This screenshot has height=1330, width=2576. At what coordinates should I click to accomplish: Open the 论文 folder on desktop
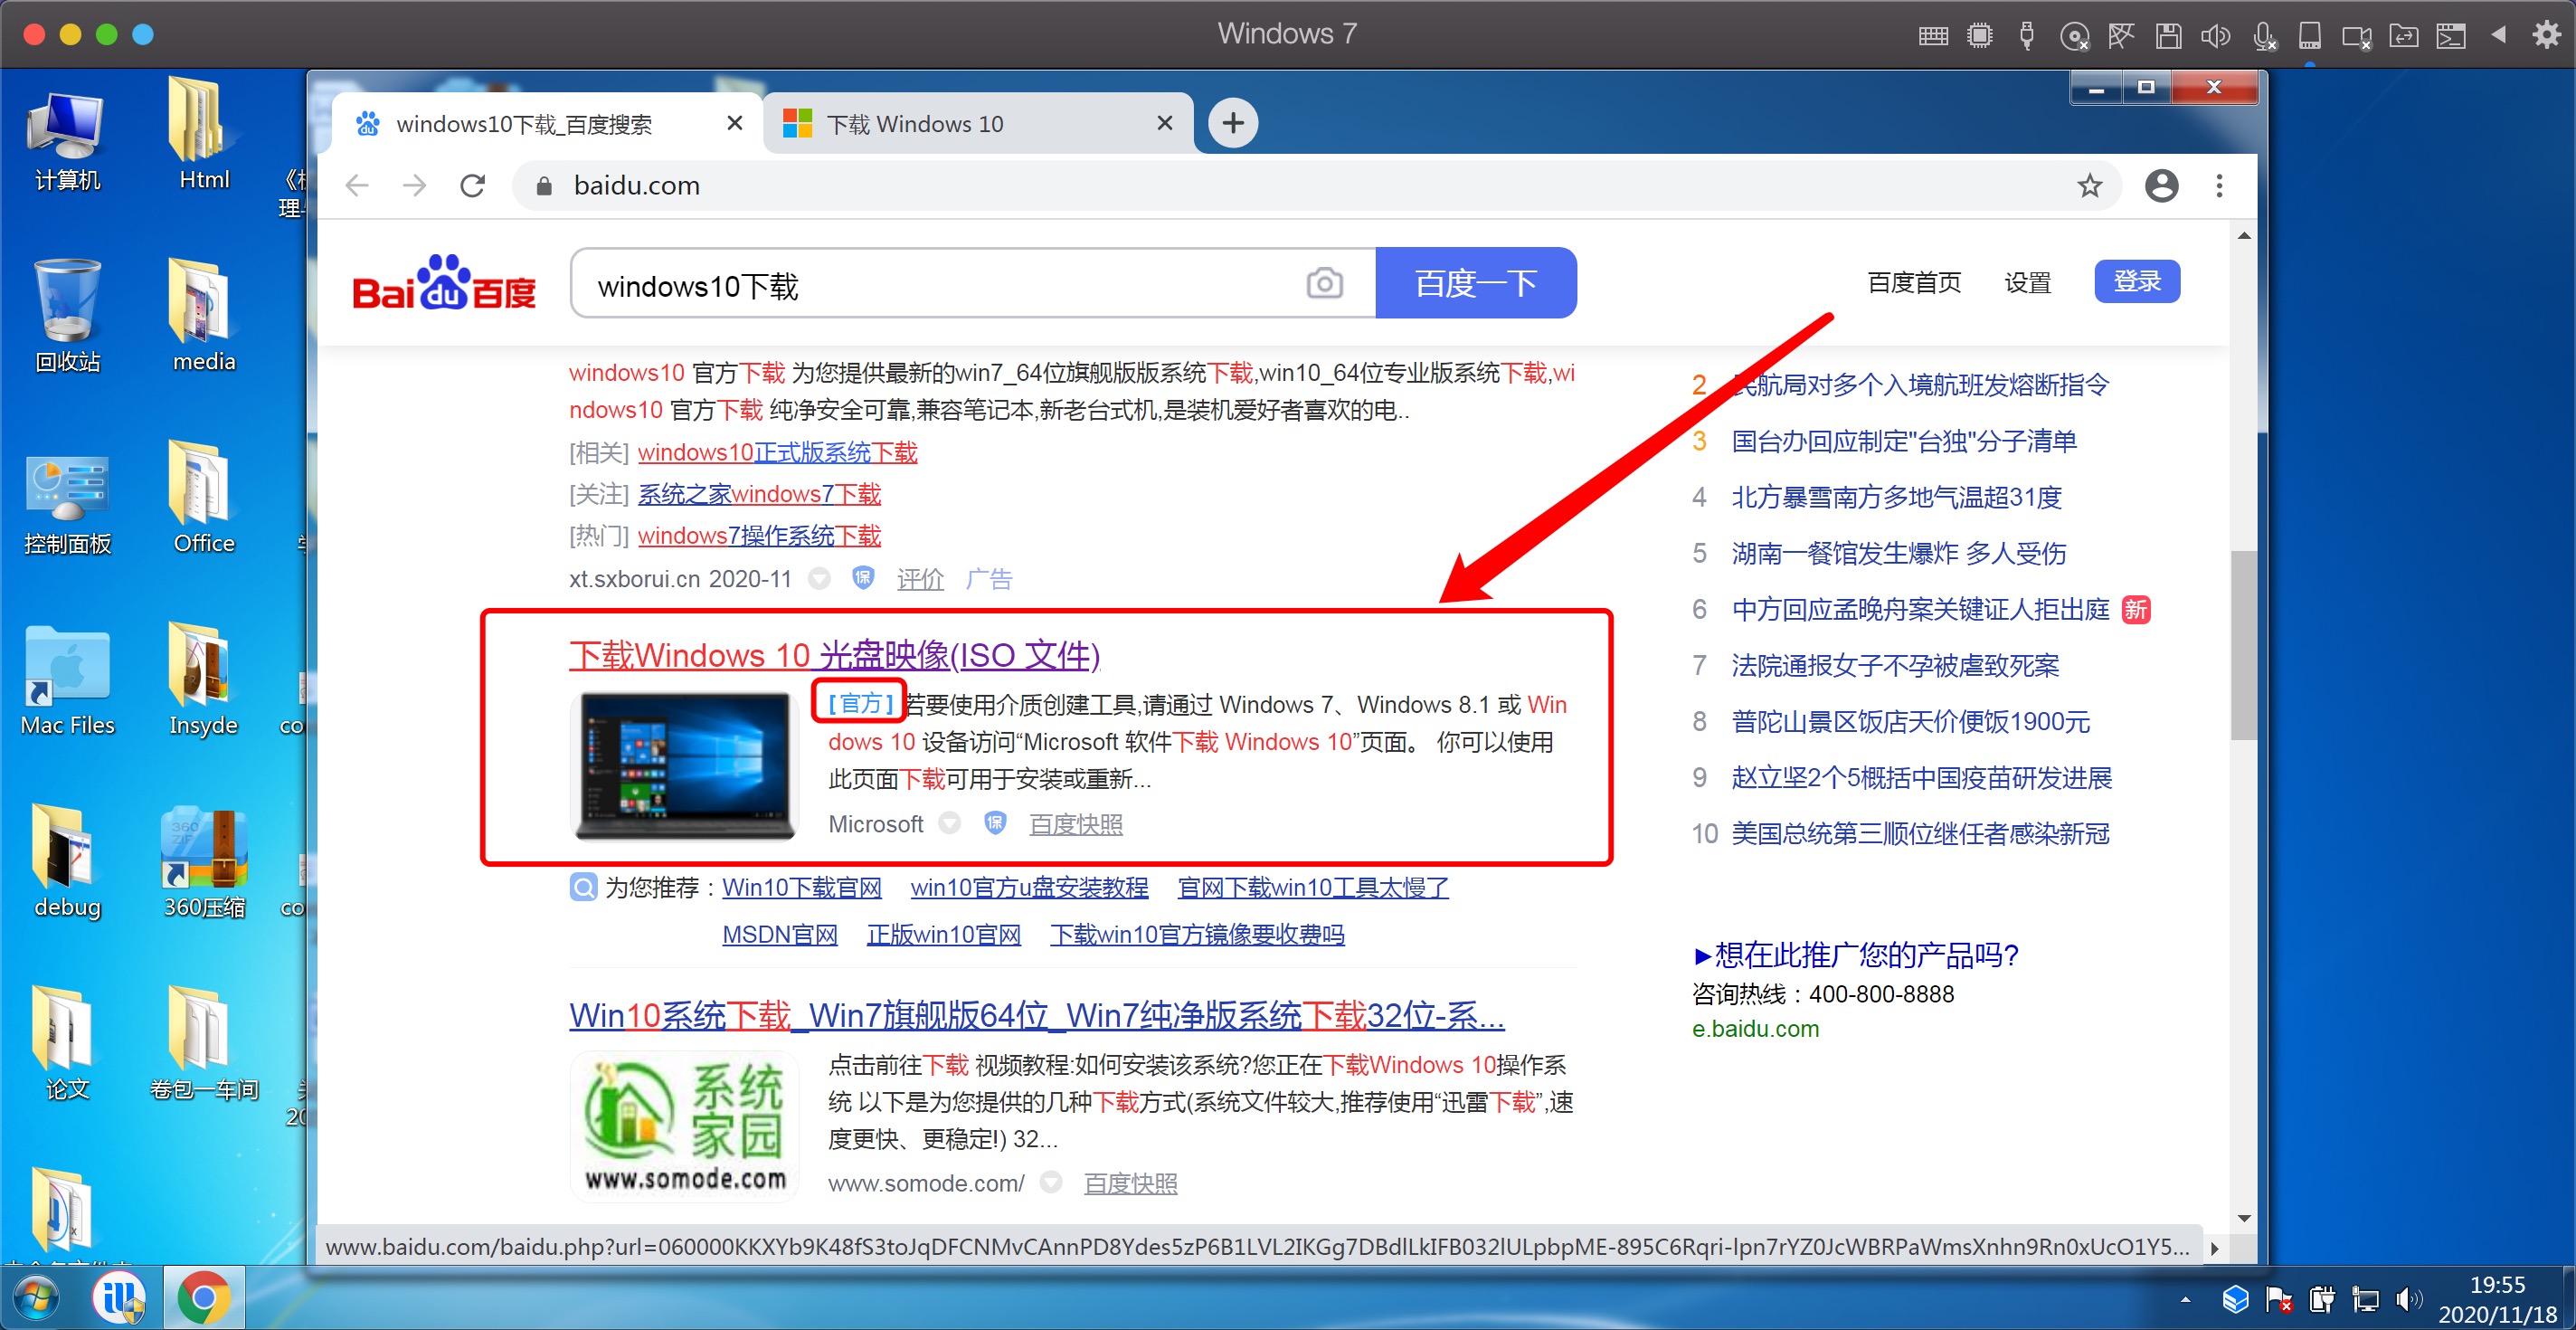click(x=67, y=1045)
